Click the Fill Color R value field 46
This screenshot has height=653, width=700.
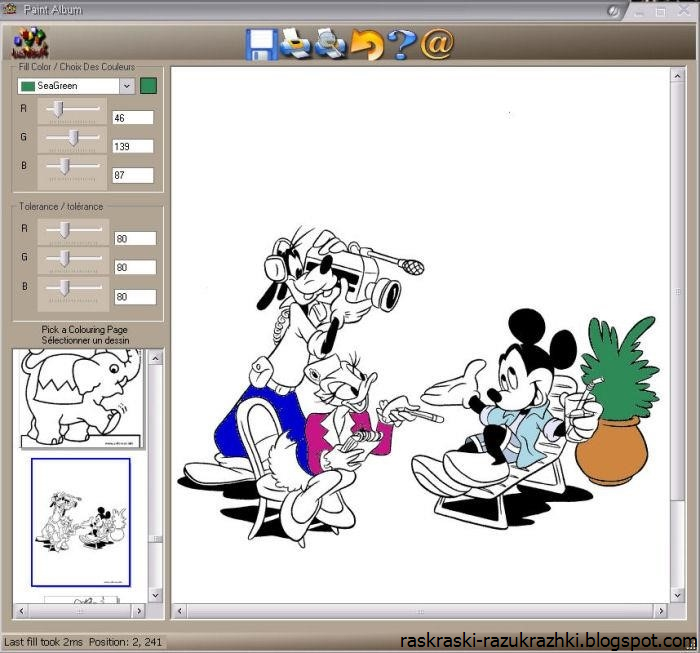[133, 118]
